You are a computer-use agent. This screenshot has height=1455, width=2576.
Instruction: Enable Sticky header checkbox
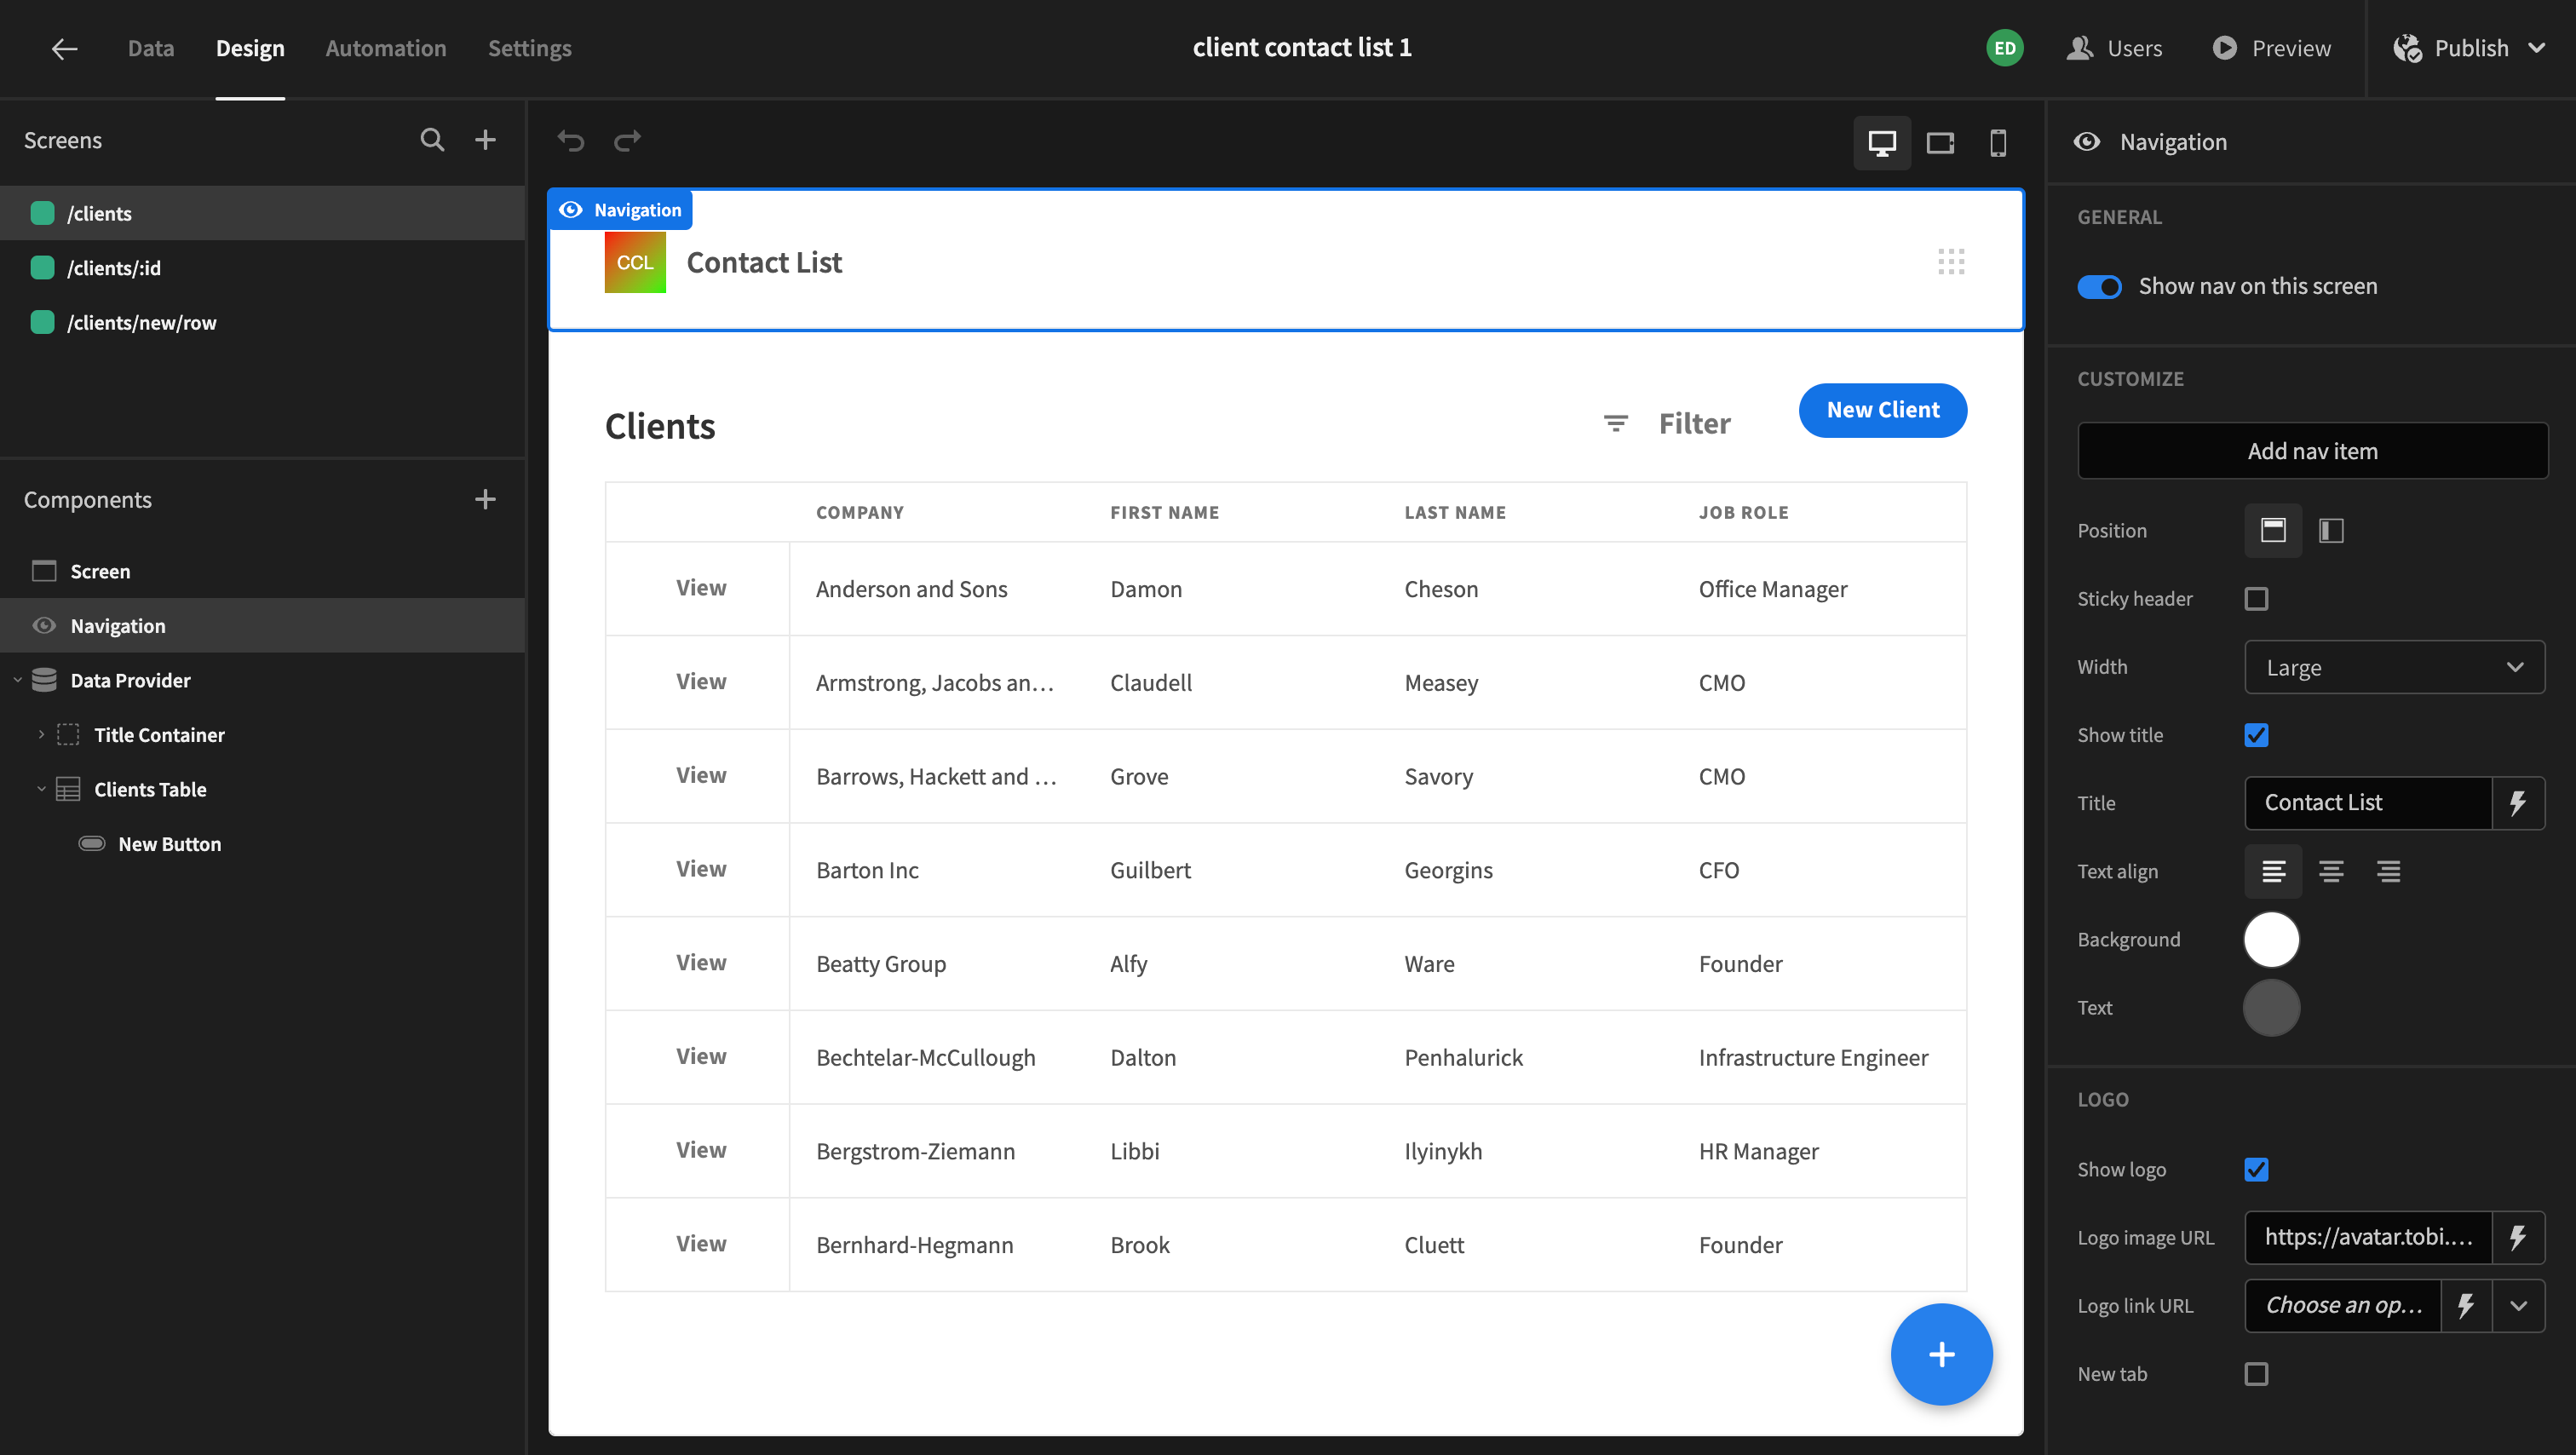tap(2257, 598)
